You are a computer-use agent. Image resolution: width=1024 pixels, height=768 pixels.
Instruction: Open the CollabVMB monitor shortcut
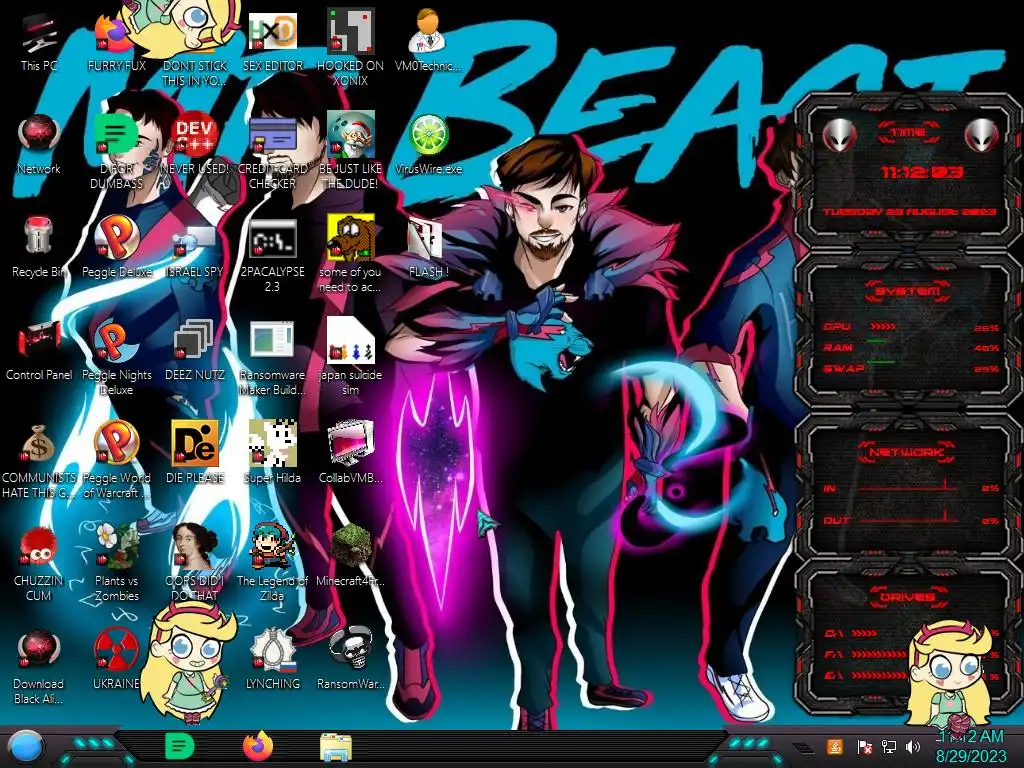[350, 443]
